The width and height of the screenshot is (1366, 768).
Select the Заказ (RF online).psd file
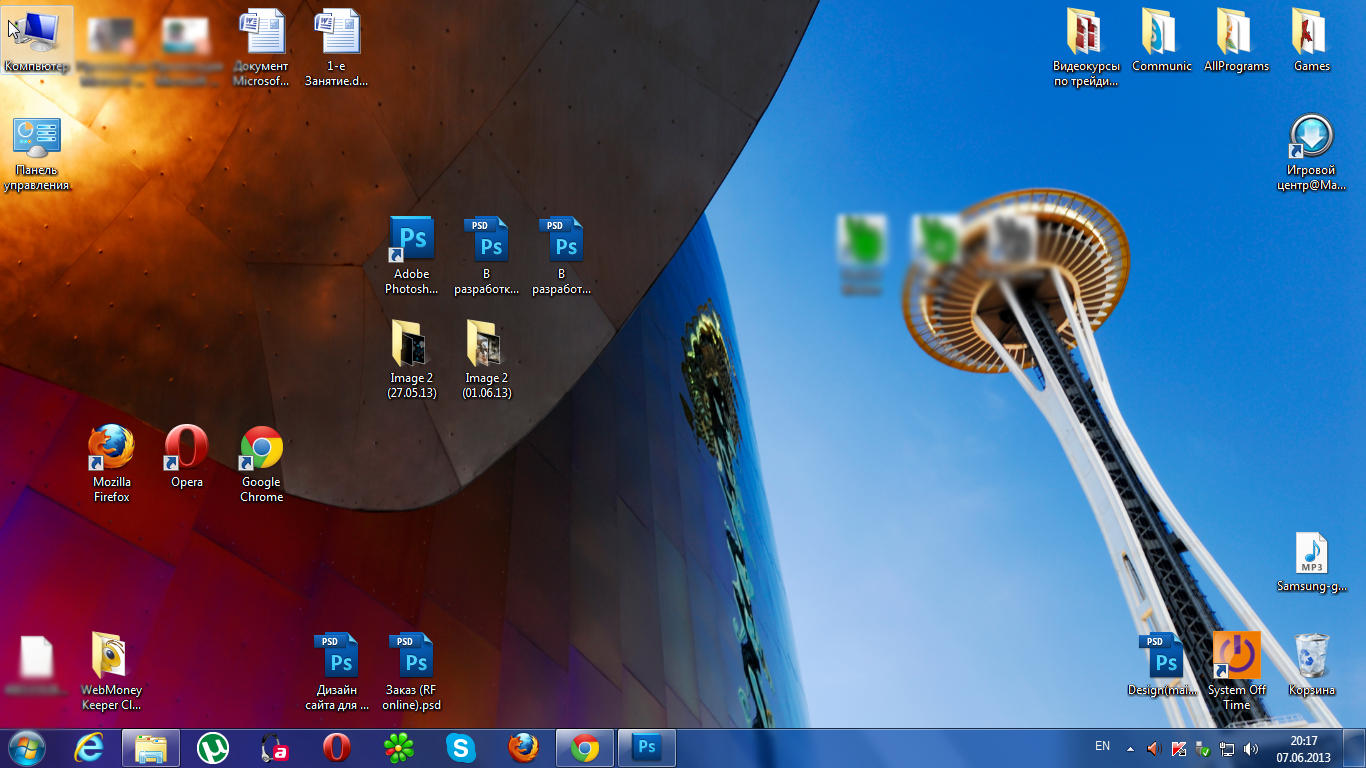coord(413,658)
